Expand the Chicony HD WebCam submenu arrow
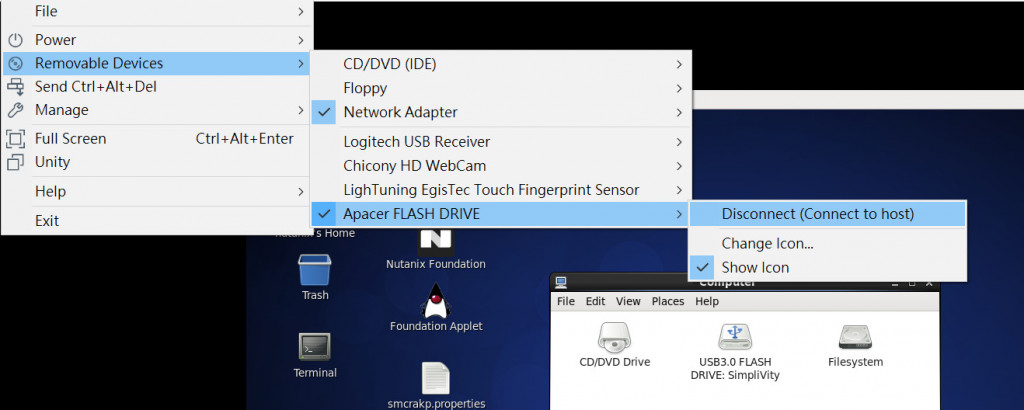Screen dimensions: 1024x410 coord(679,166)
